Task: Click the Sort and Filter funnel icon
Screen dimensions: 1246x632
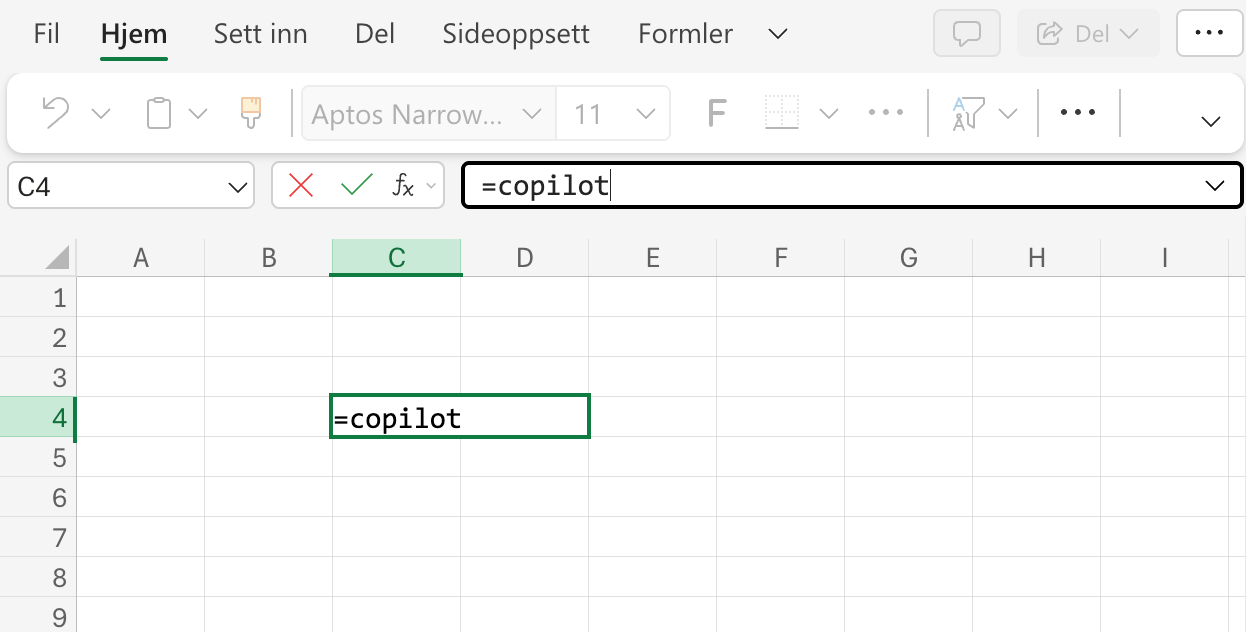Action: [969, 113]
